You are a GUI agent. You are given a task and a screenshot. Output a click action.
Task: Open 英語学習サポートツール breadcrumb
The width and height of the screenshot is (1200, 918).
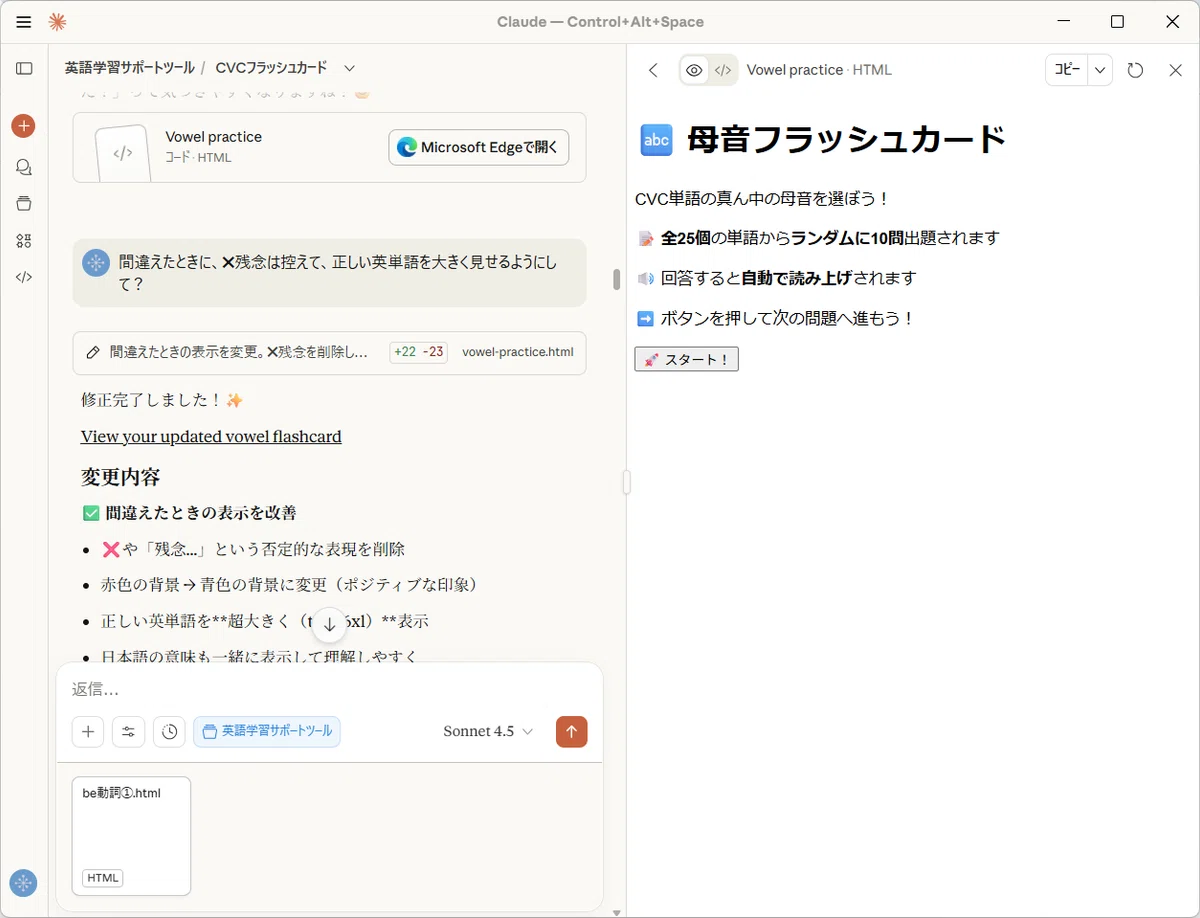tap(130, 68)
